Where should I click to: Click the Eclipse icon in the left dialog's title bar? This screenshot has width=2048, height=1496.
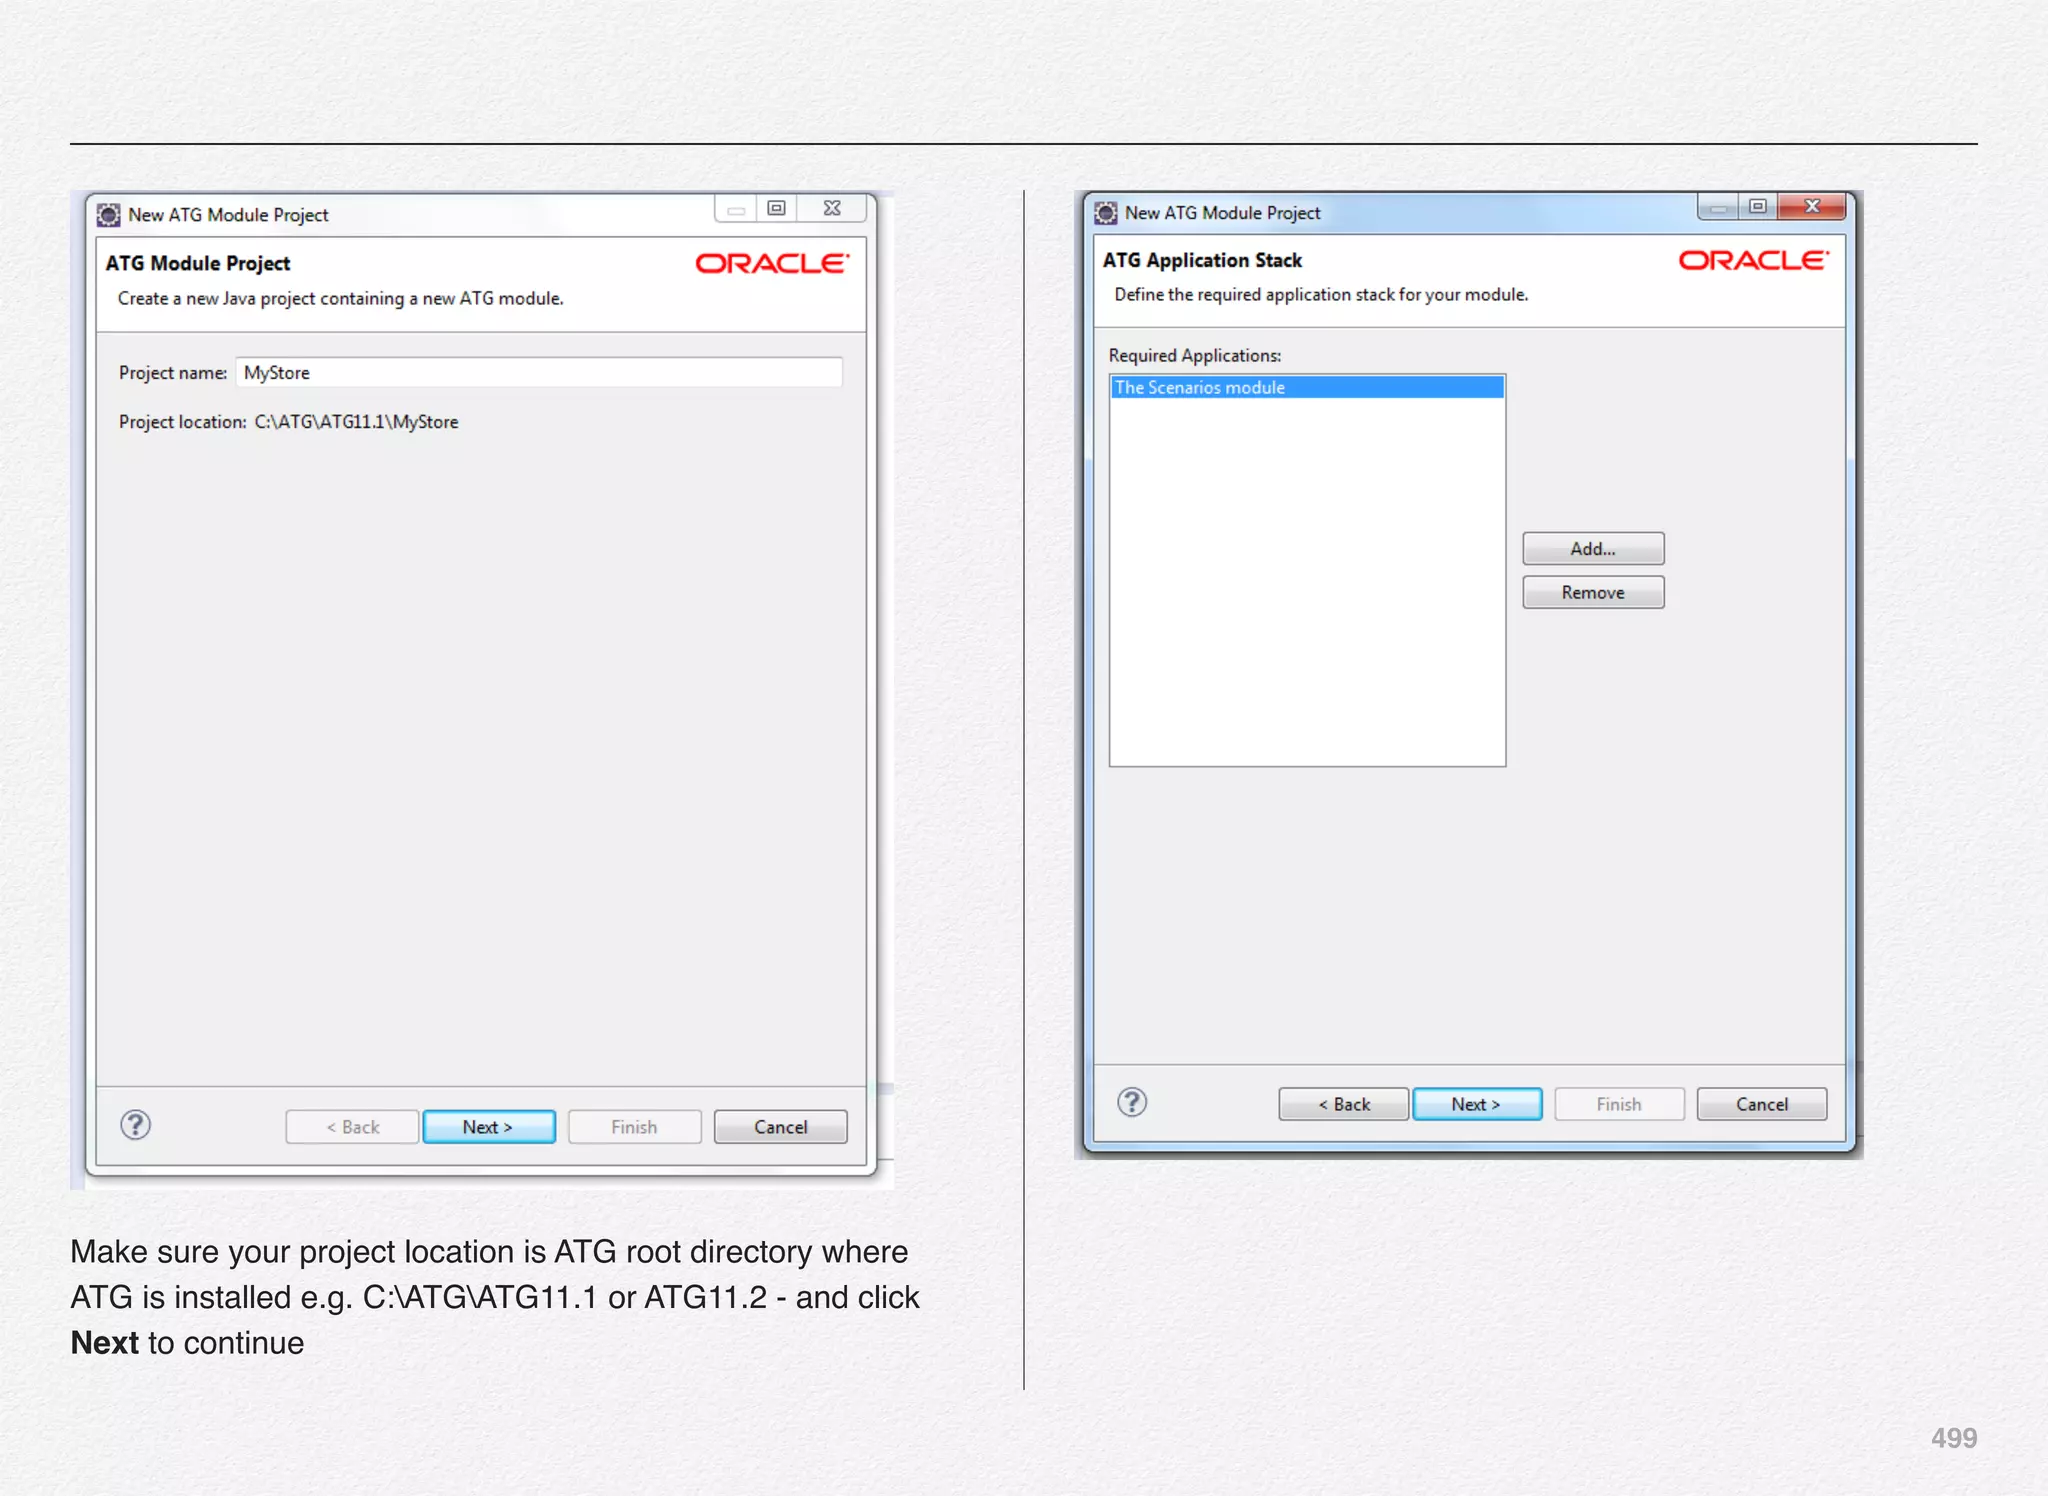(x=108, y=215)
